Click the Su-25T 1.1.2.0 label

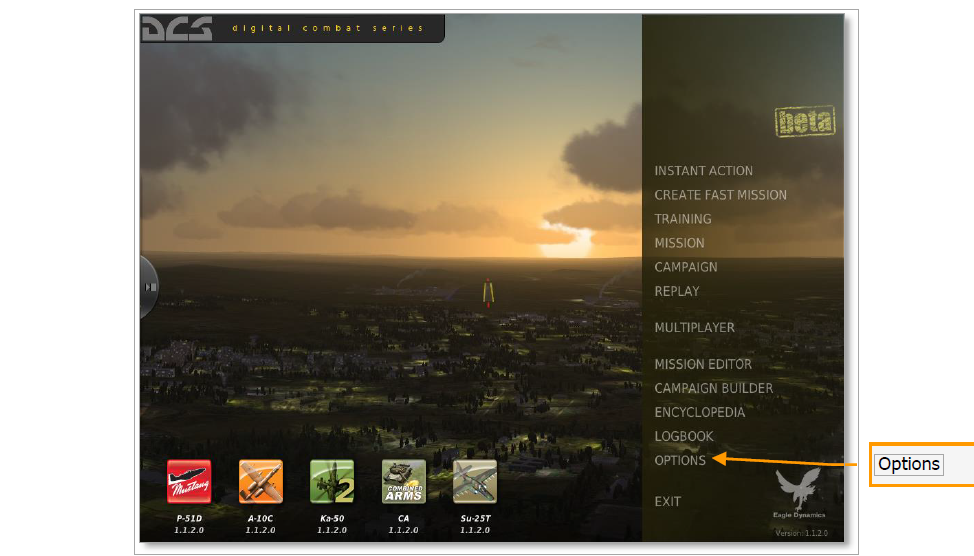[x=475, y=524]
